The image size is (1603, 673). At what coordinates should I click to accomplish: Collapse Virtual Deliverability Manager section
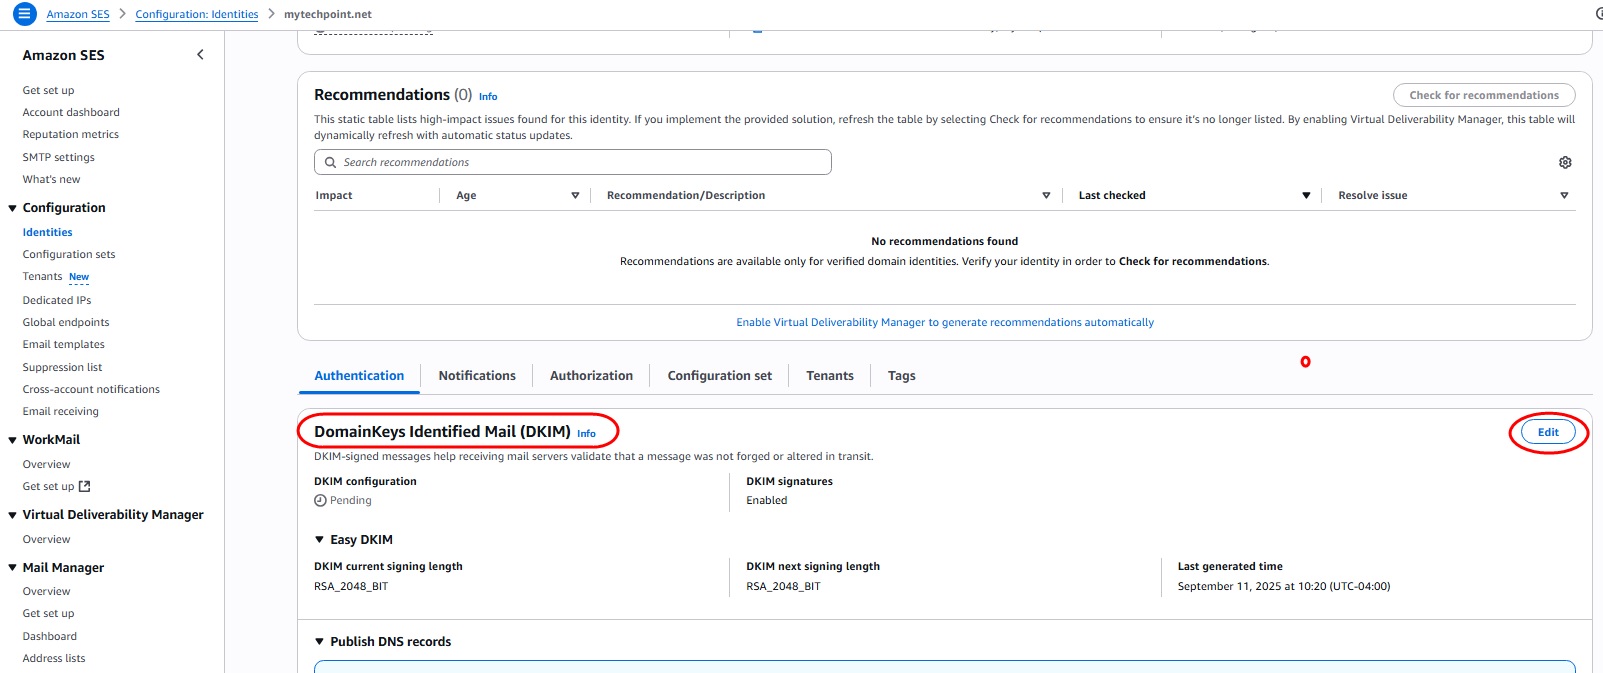point(13,515)
